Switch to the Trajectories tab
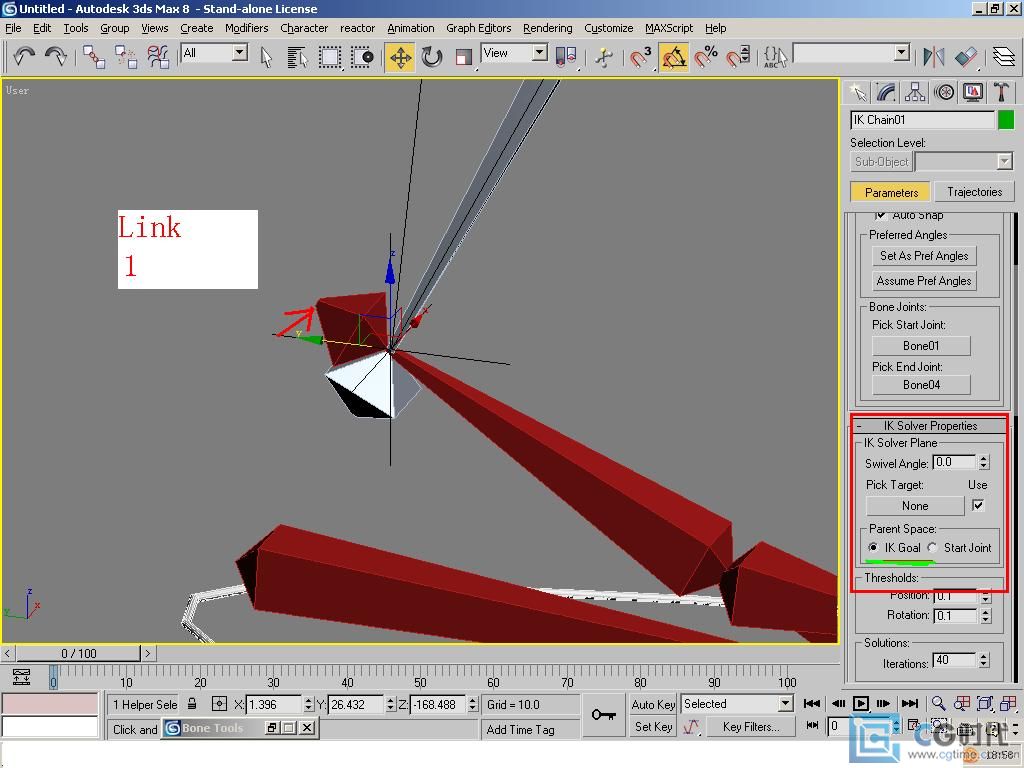This screenshot has height=768, width=1024. coord(974,192)
